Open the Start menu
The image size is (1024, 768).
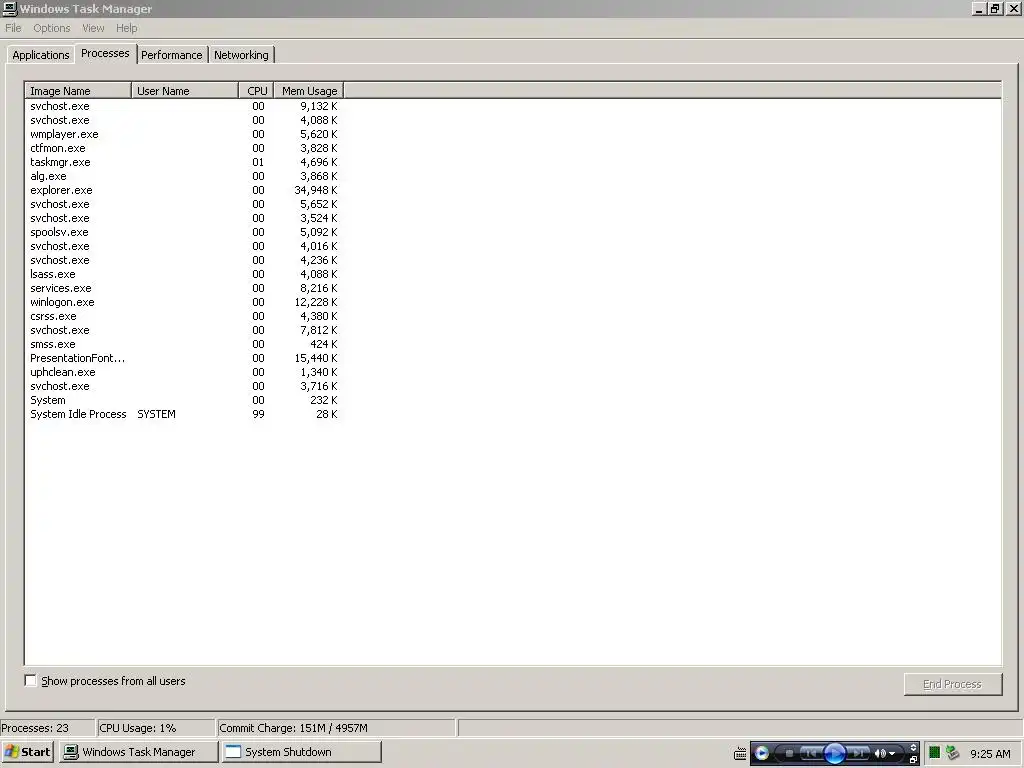pyautogui.click(x=27, y=752)
